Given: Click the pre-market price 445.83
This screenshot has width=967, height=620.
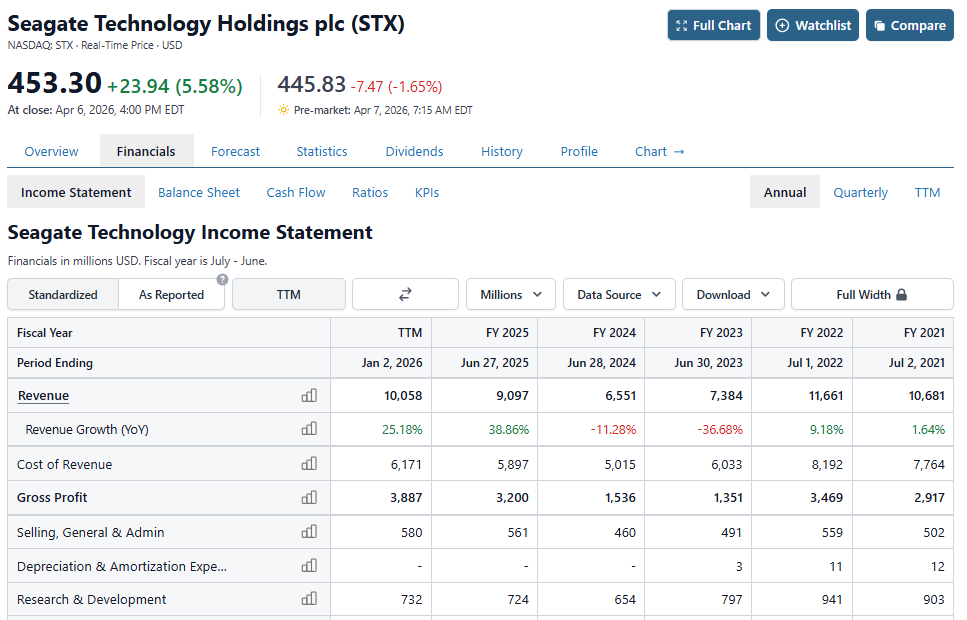Looking at the screenshot, I should click(x=311, y=84).
